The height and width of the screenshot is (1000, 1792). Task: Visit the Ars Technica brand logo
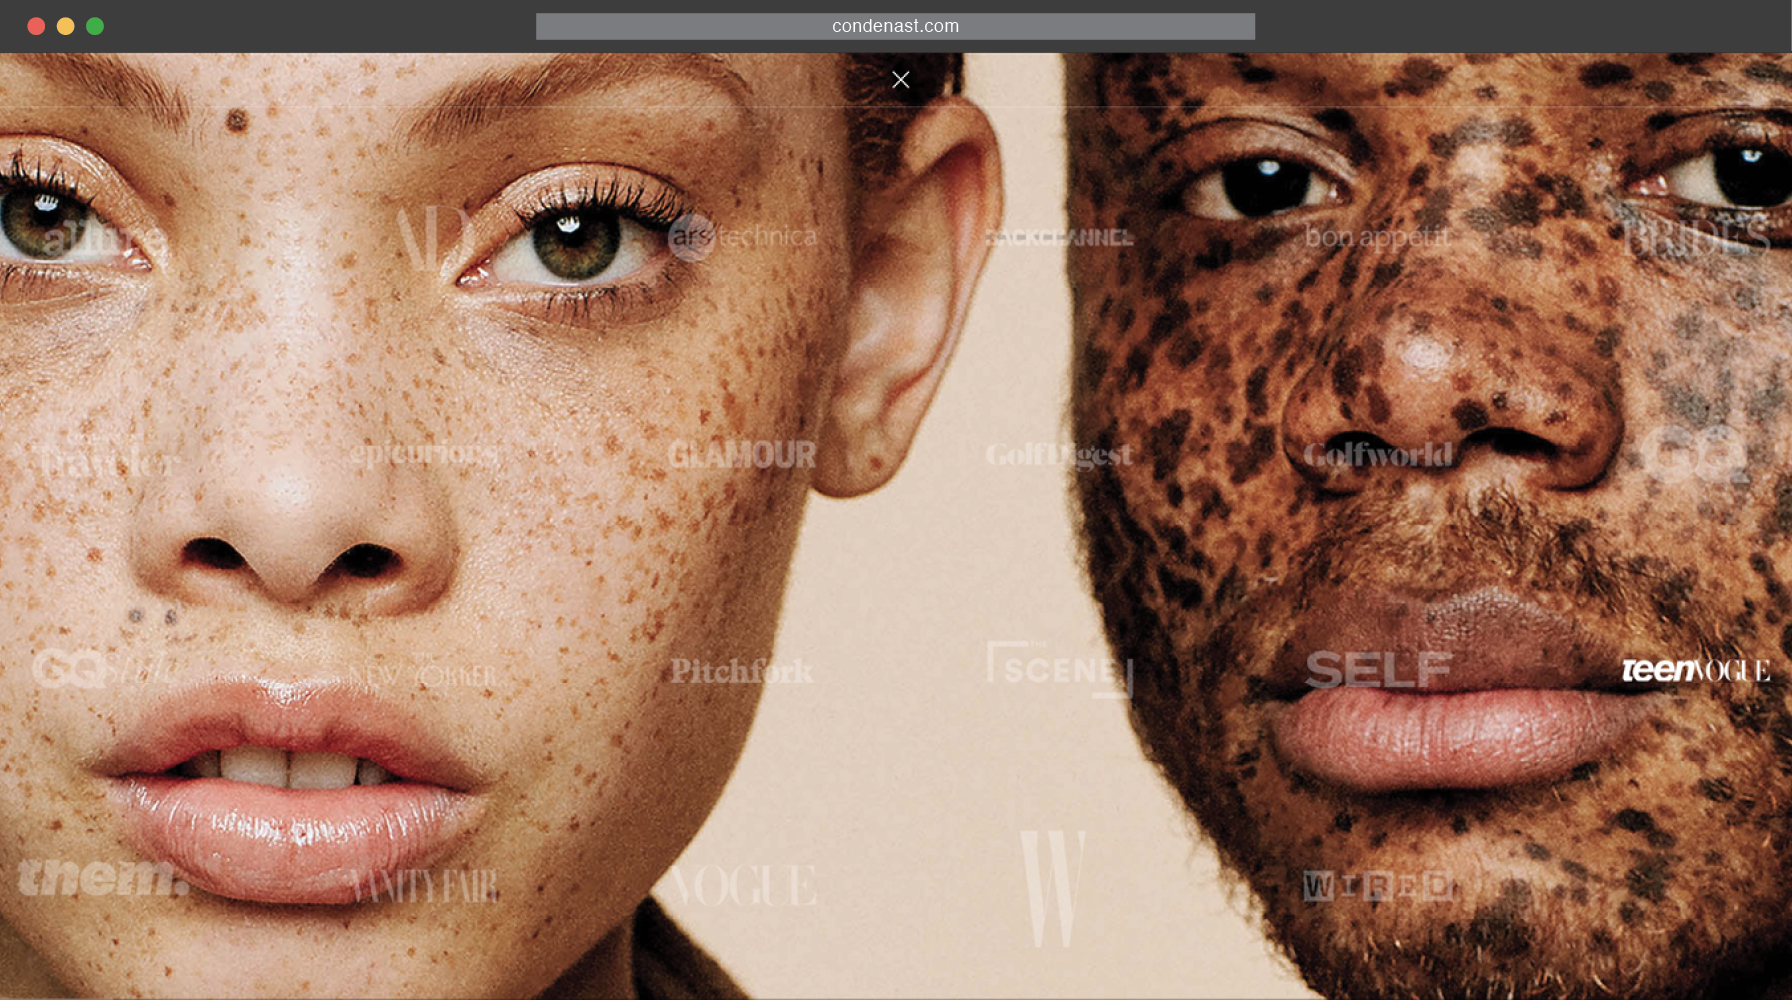742,237
